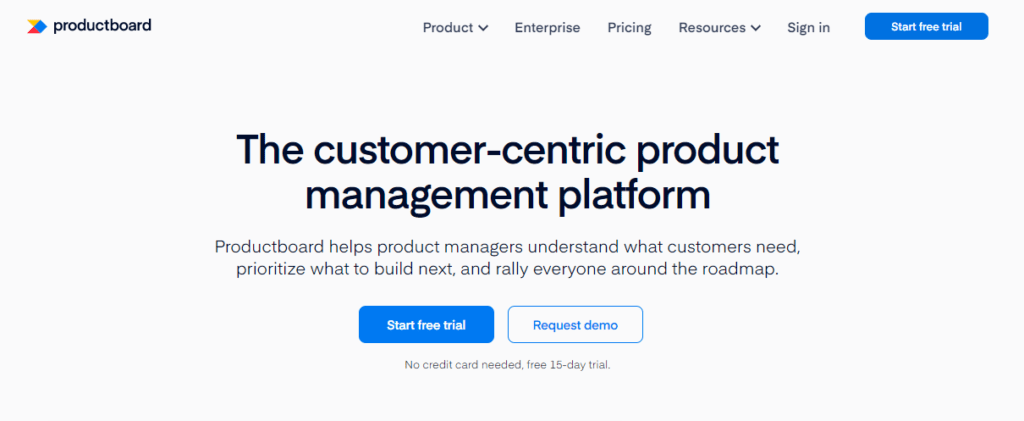Expand the chevron beside Resources
Screen dimensions: 1024x421
coord(755,28)
